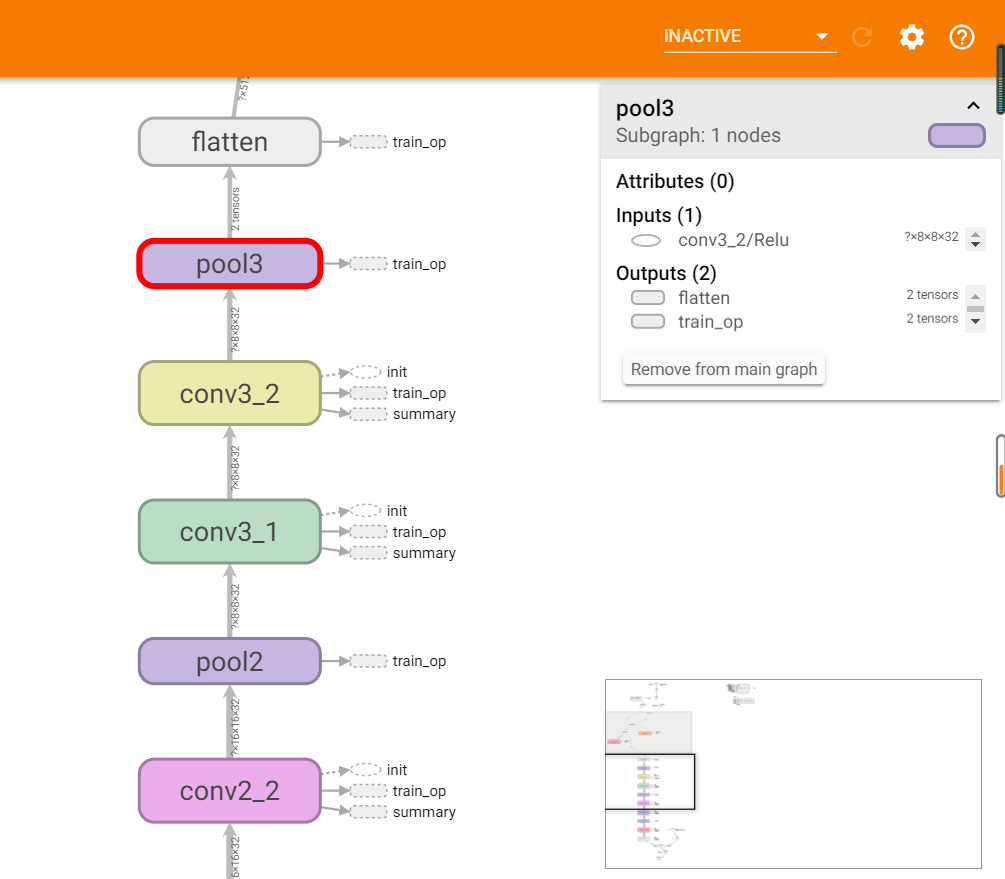
Task: Click the Outputs list down arrow
Action: (975, 321)
